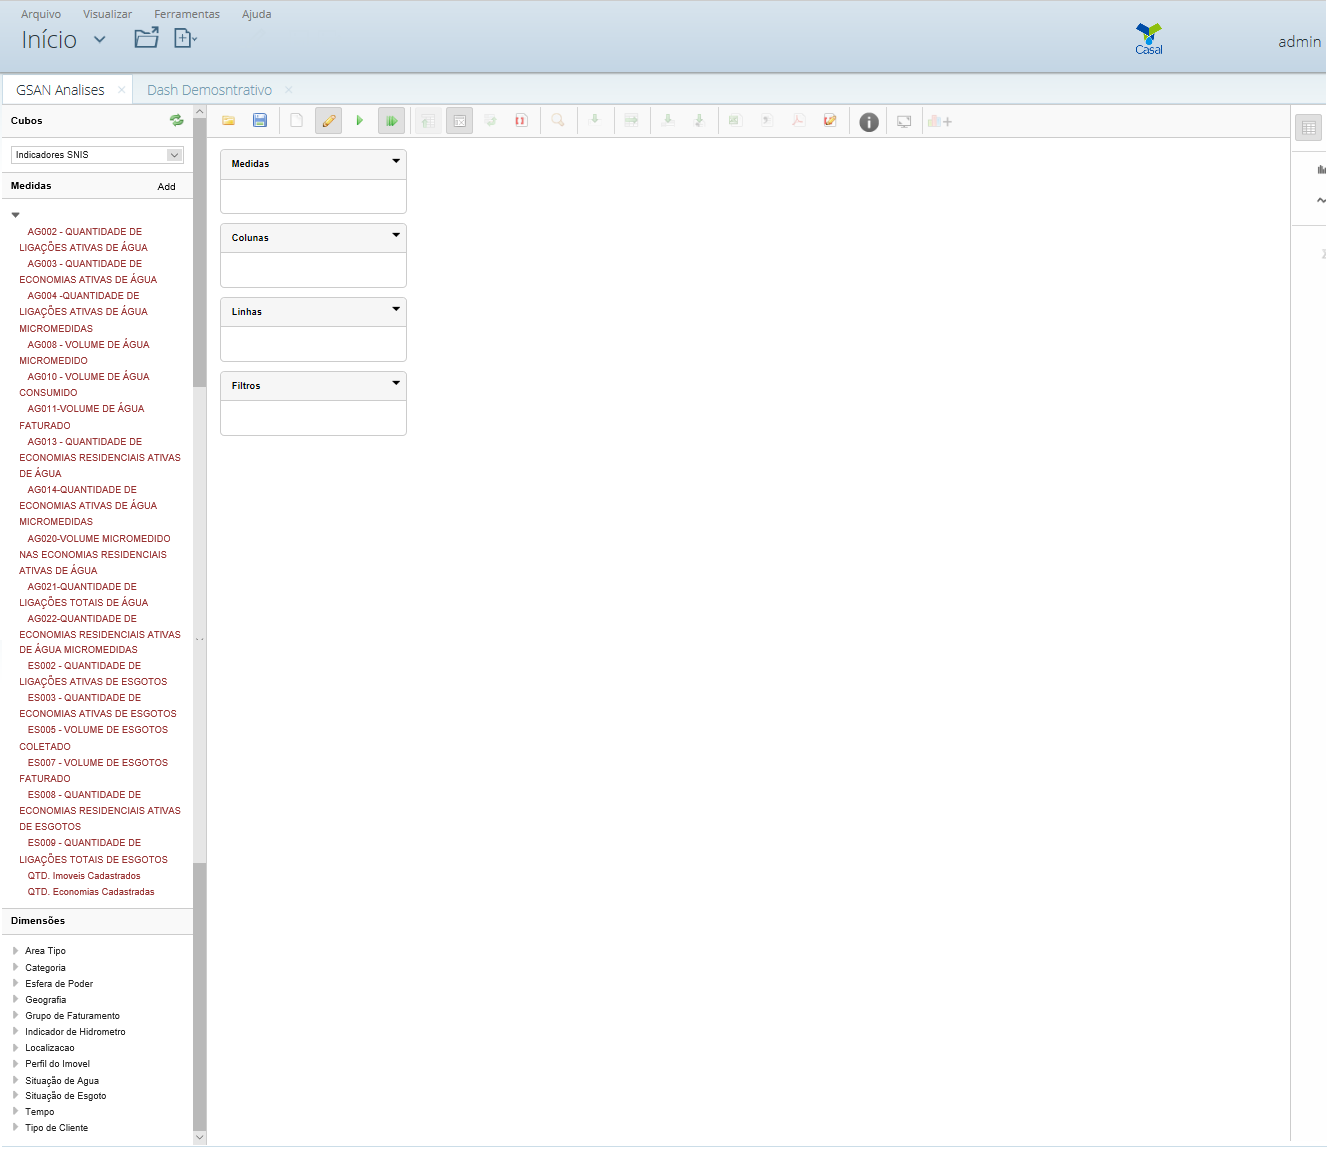
Task: Toggle edit mode with the pencil icon
Action: 328,121
